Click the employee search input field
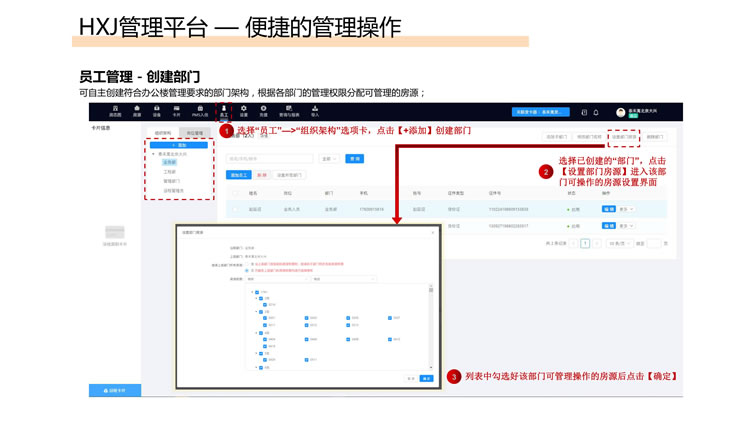The width and height of the screenshot is (750, 422). pyautogui.click(x=269, y=158)
